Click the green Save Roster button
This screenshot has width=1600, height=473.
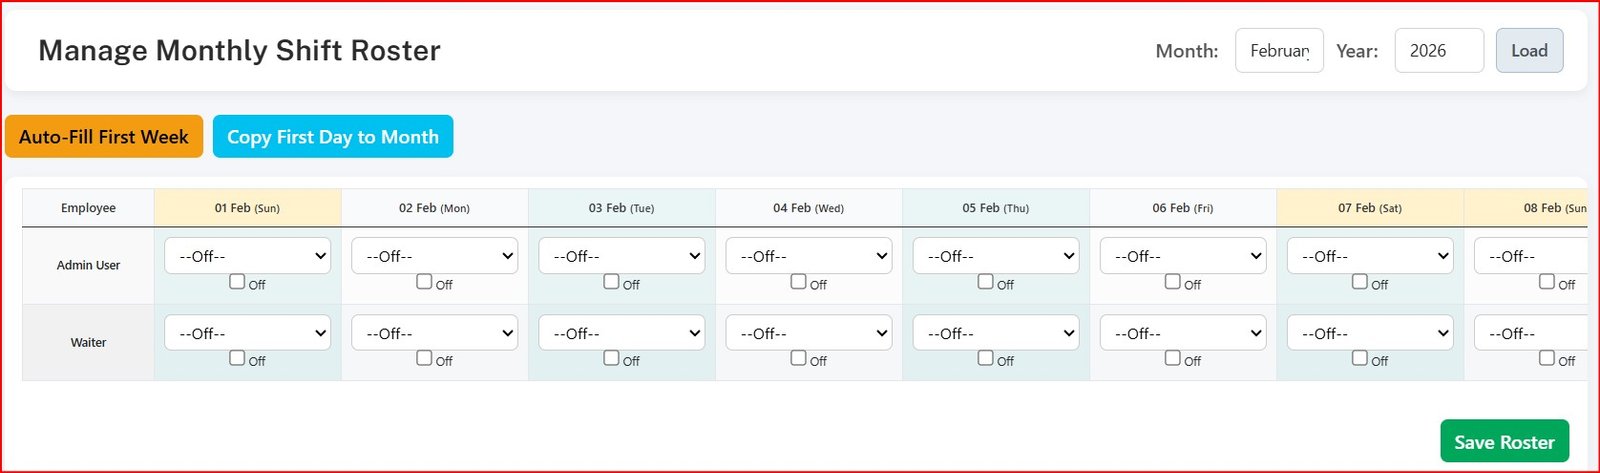1504,442
